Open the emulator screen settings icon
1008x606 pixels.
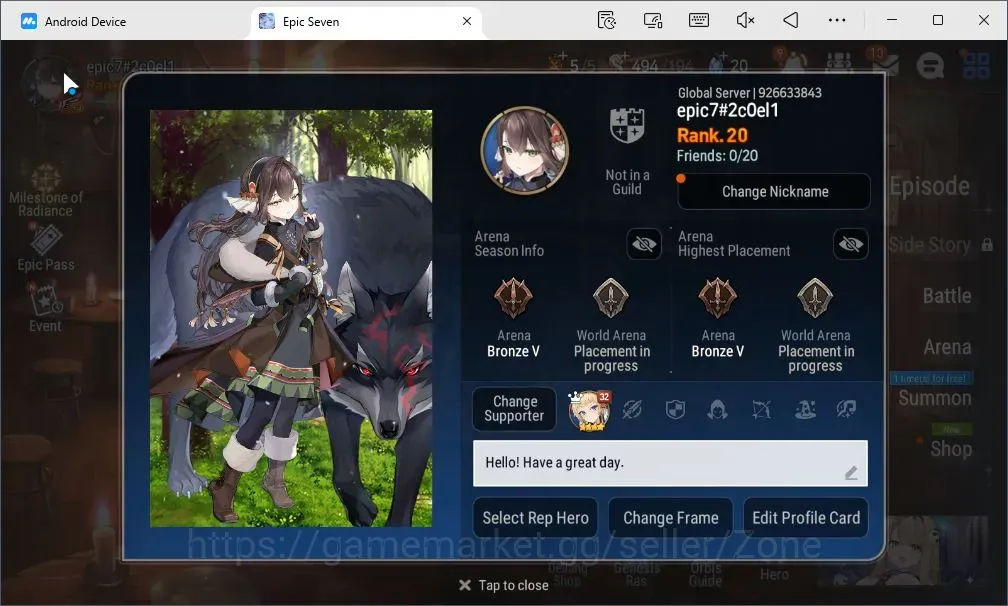(x=653, y=21)
